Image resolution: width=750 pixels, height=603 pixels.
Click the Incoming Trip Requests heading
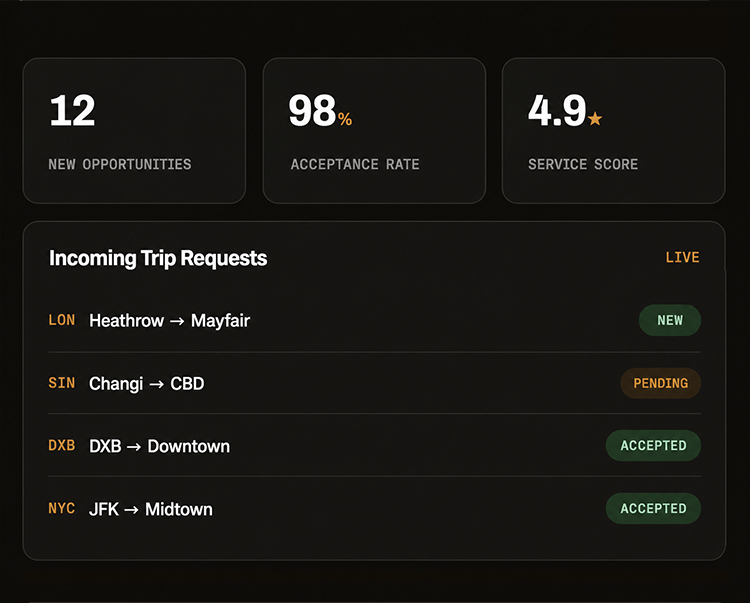click(x=158, y=259)
